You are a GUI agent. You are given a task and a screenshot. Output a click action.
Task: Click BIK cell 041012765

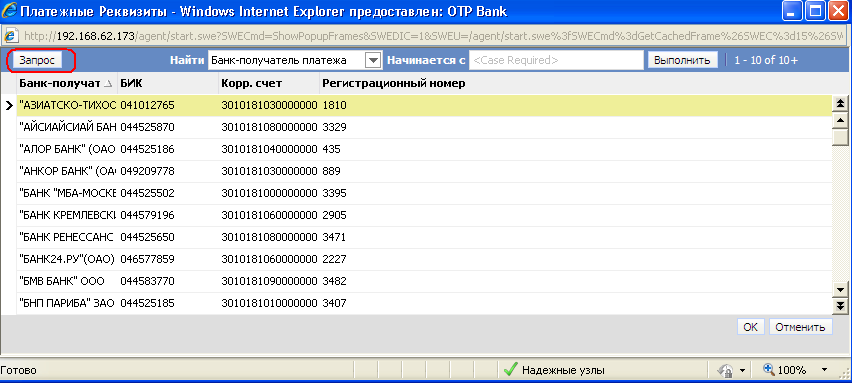[x=147, y=105]
